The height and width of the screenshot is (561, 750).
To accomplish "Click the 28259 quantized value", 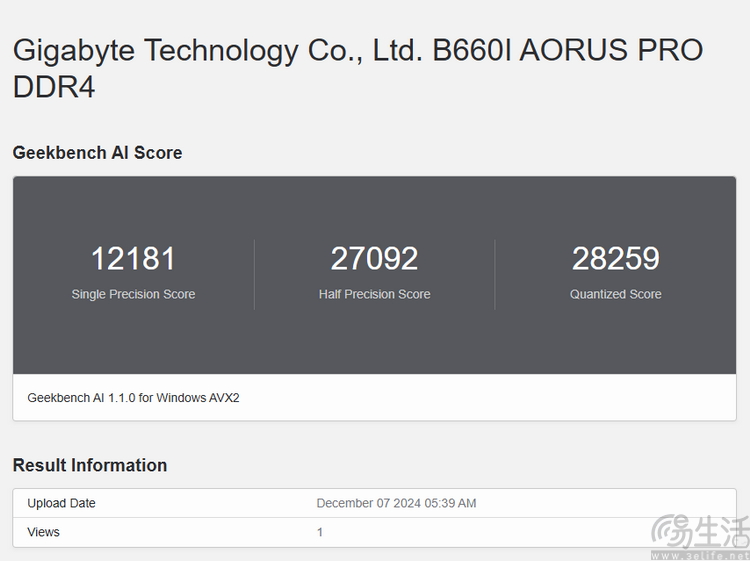I will [616, 258].
